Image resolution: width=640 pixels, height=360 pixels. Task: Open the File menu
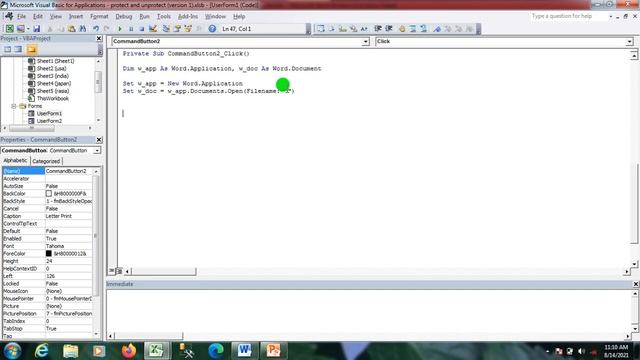click(21, 16)
